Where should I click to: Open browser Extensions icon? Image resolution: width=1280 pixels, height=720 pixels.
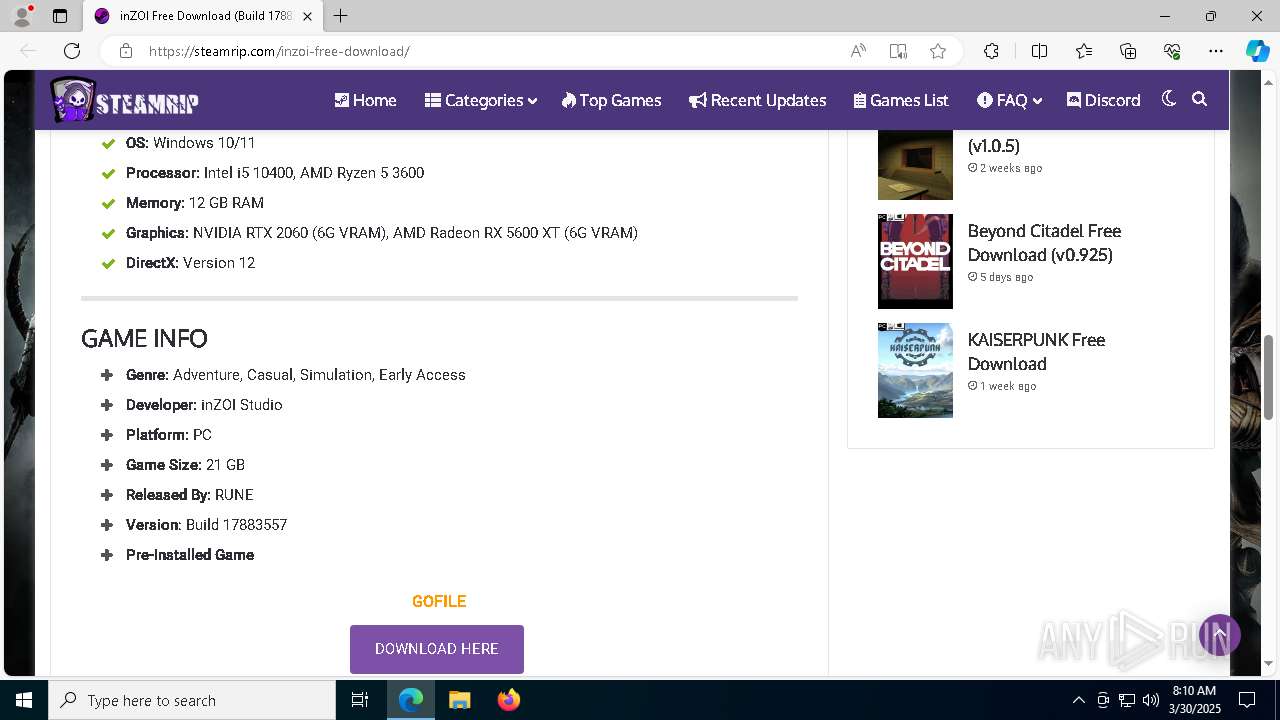(x=991, y=51)
